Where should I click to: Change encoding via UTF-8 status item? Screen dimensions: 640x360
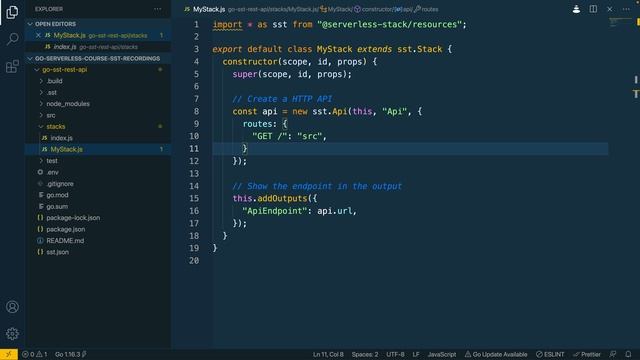395,354
